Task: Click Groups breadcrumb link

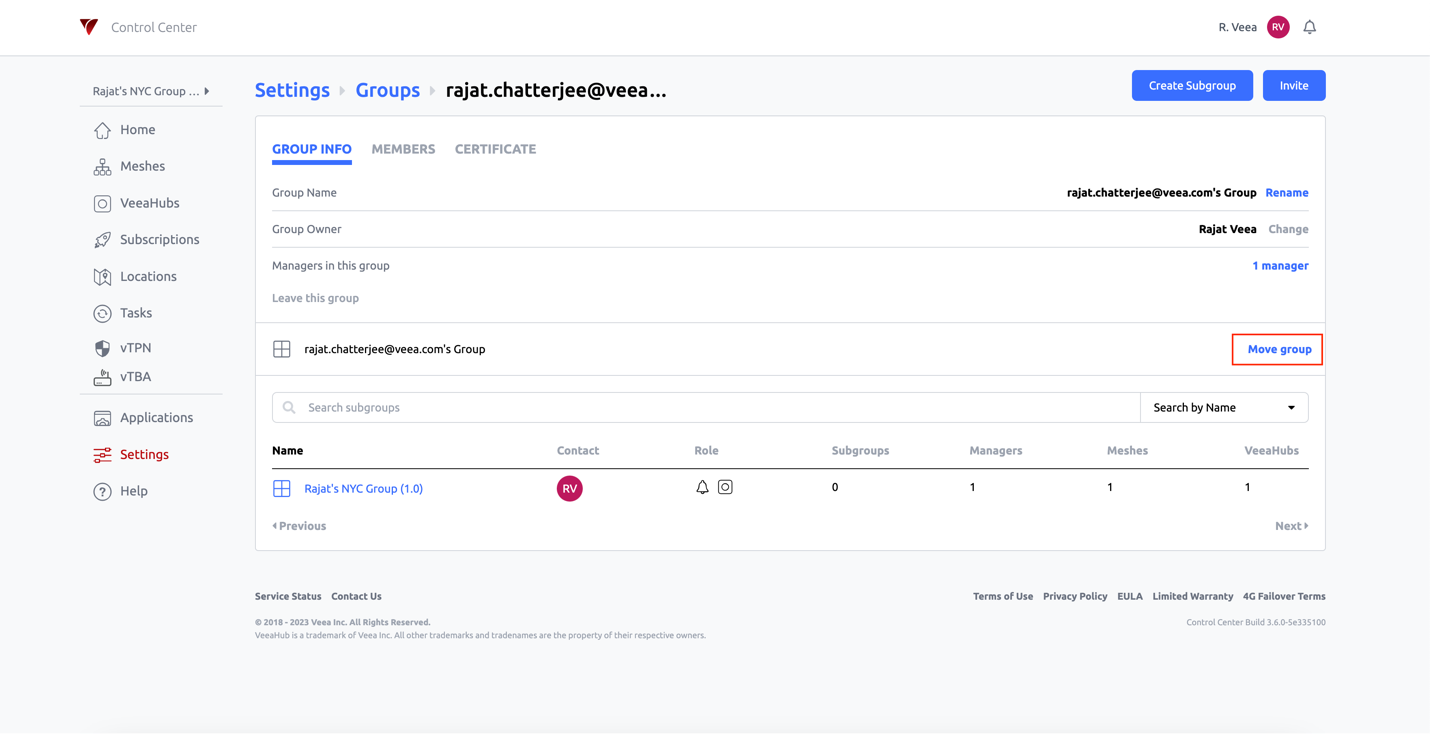Action: pos(388,90)
